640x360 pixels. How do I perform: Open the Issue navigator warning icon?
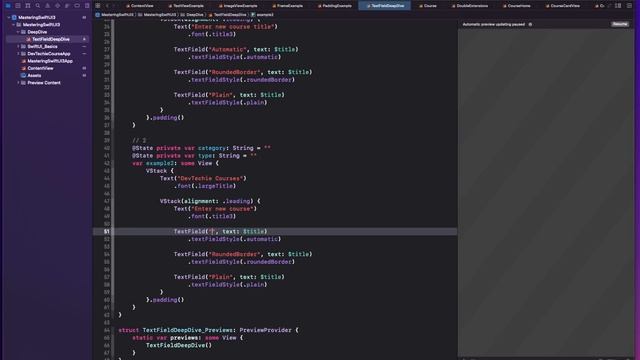click(47, 6)
